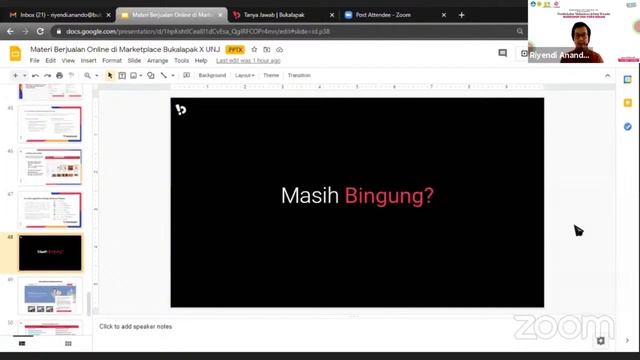The width and height of the screenshot is (640, 360).
Task: Go forward in browser
Action: pos(25,31)
